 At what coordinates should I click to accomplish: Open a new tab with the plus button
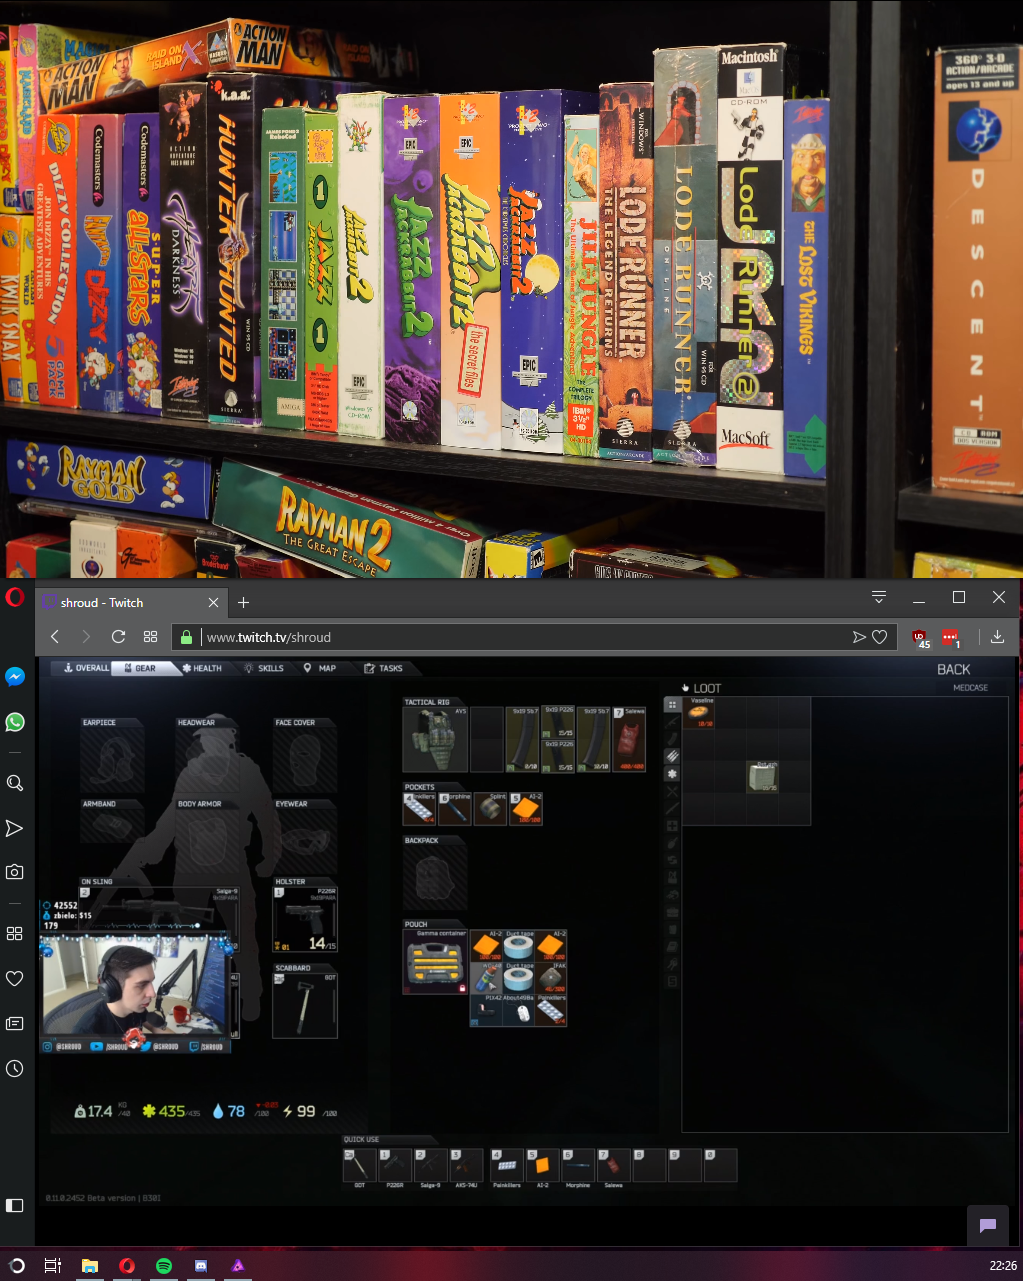coord(243,602)
